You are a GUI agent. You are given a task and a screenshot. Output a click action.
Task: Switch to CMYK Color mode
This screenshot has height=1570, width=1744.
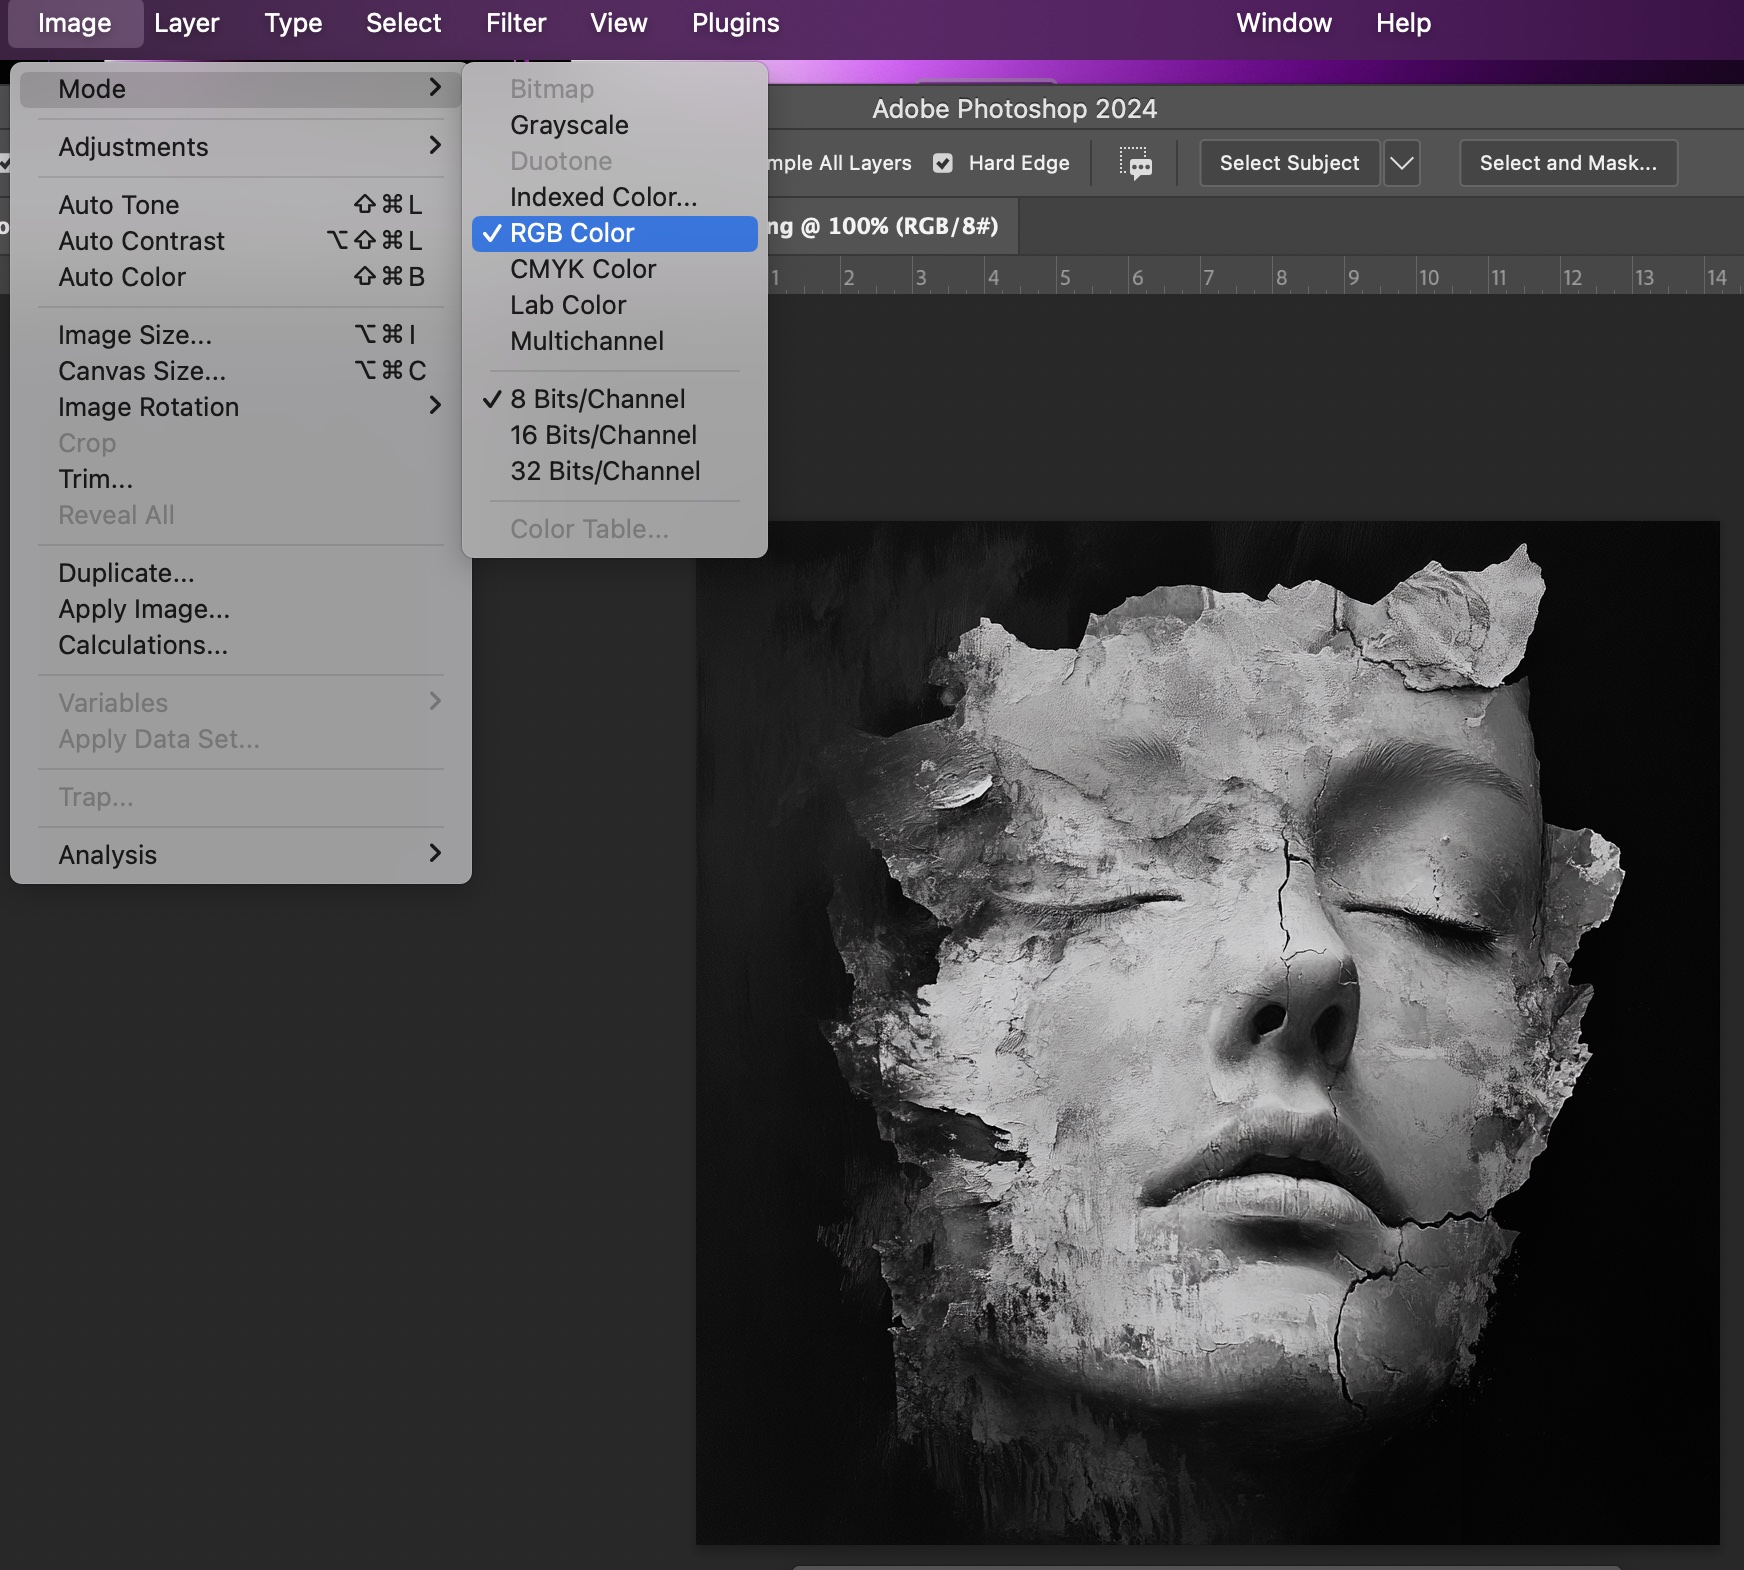click(615, 269)
